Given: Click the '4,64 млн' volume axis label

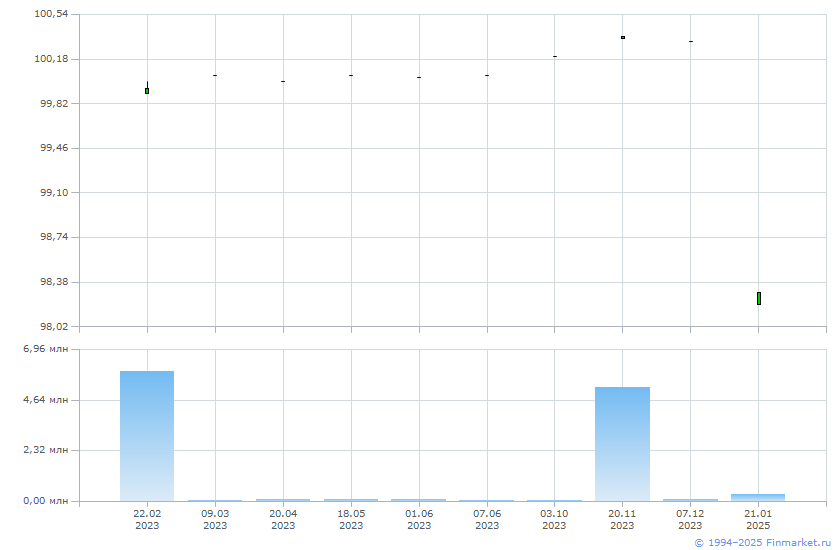Looking at the screenshot, I should pos(46,400).
